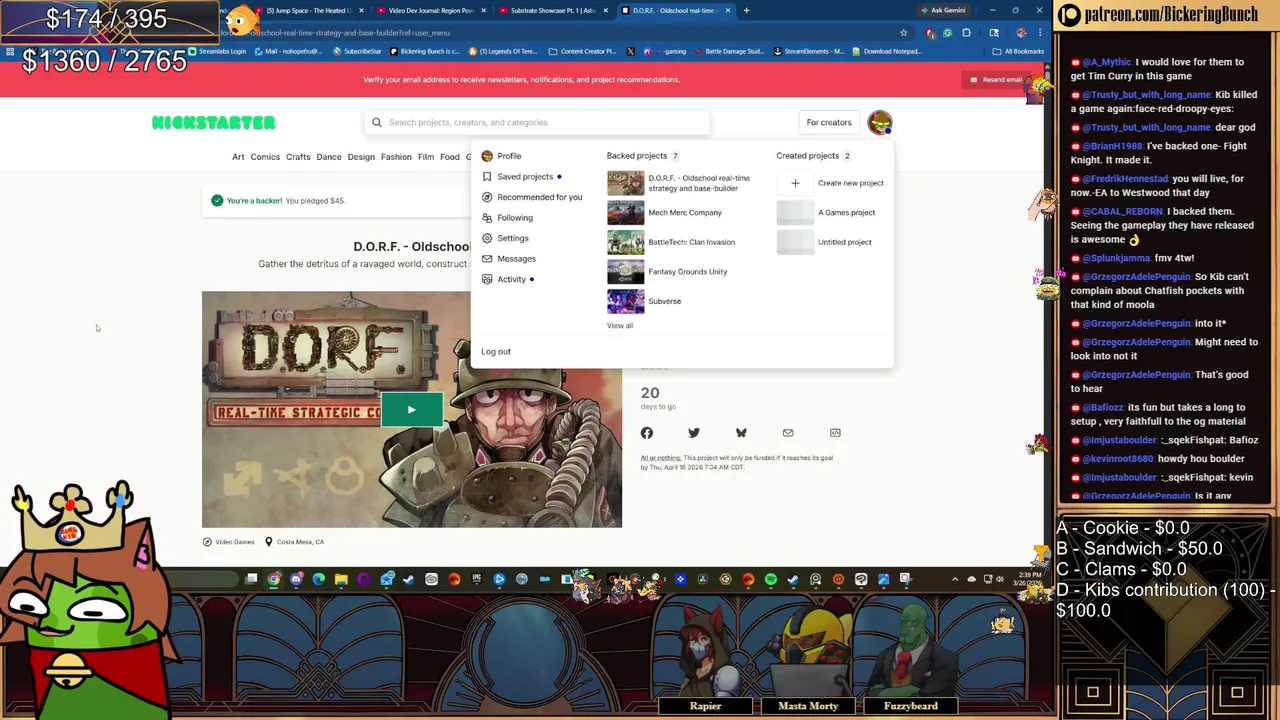The image size is (1280, 720).
Task: Click the Activity speech bubble icon
Action: click(487, 279)
